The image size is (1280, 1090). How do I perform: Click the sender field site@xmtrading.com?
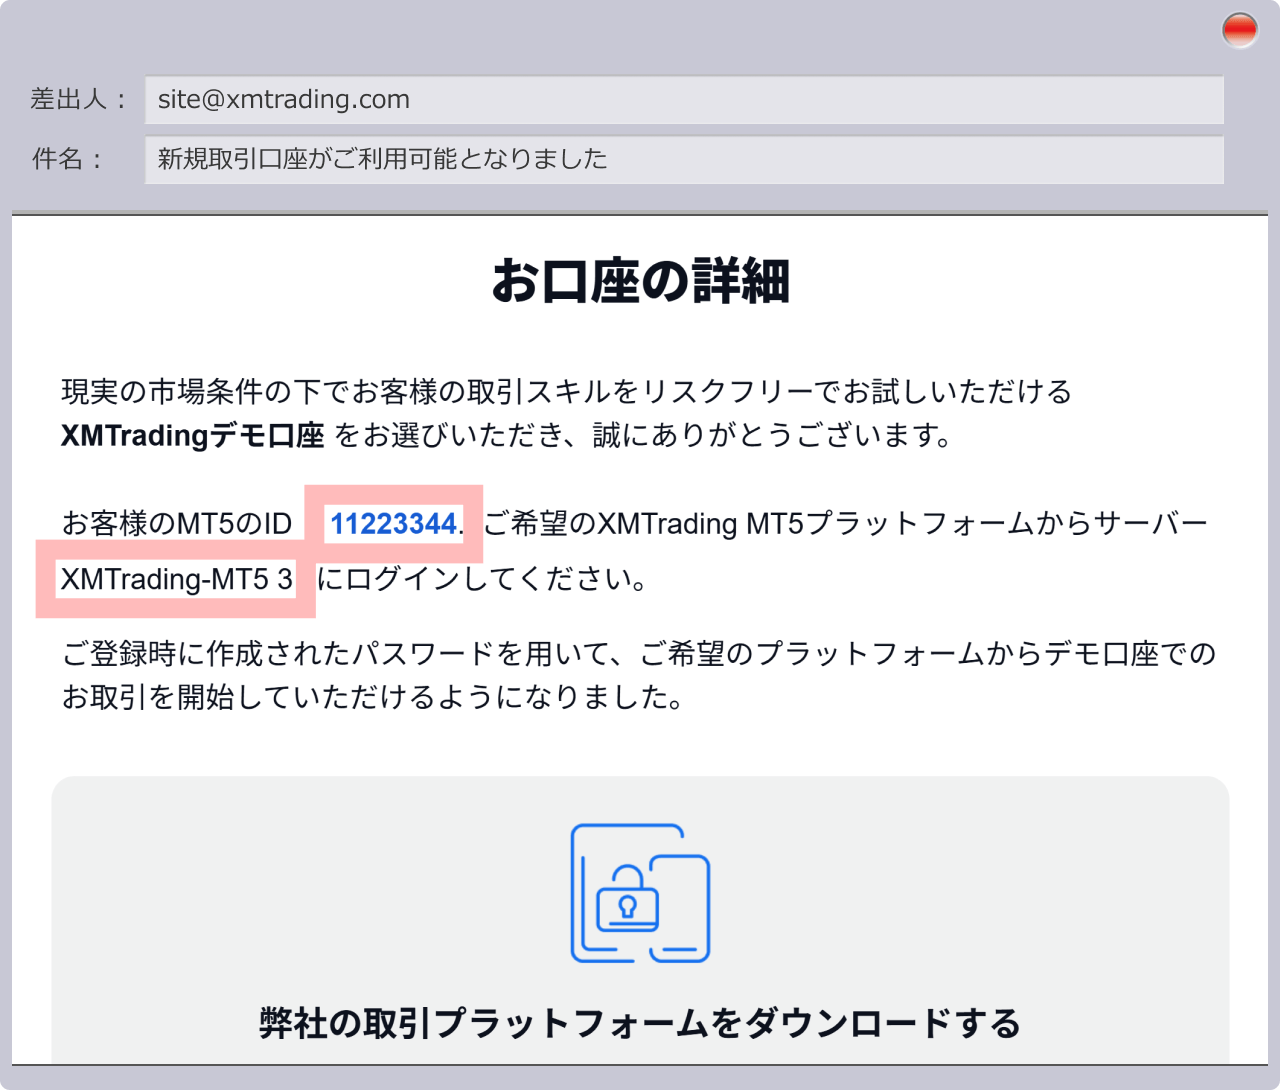pyautogui.click(x=684, y=100)
